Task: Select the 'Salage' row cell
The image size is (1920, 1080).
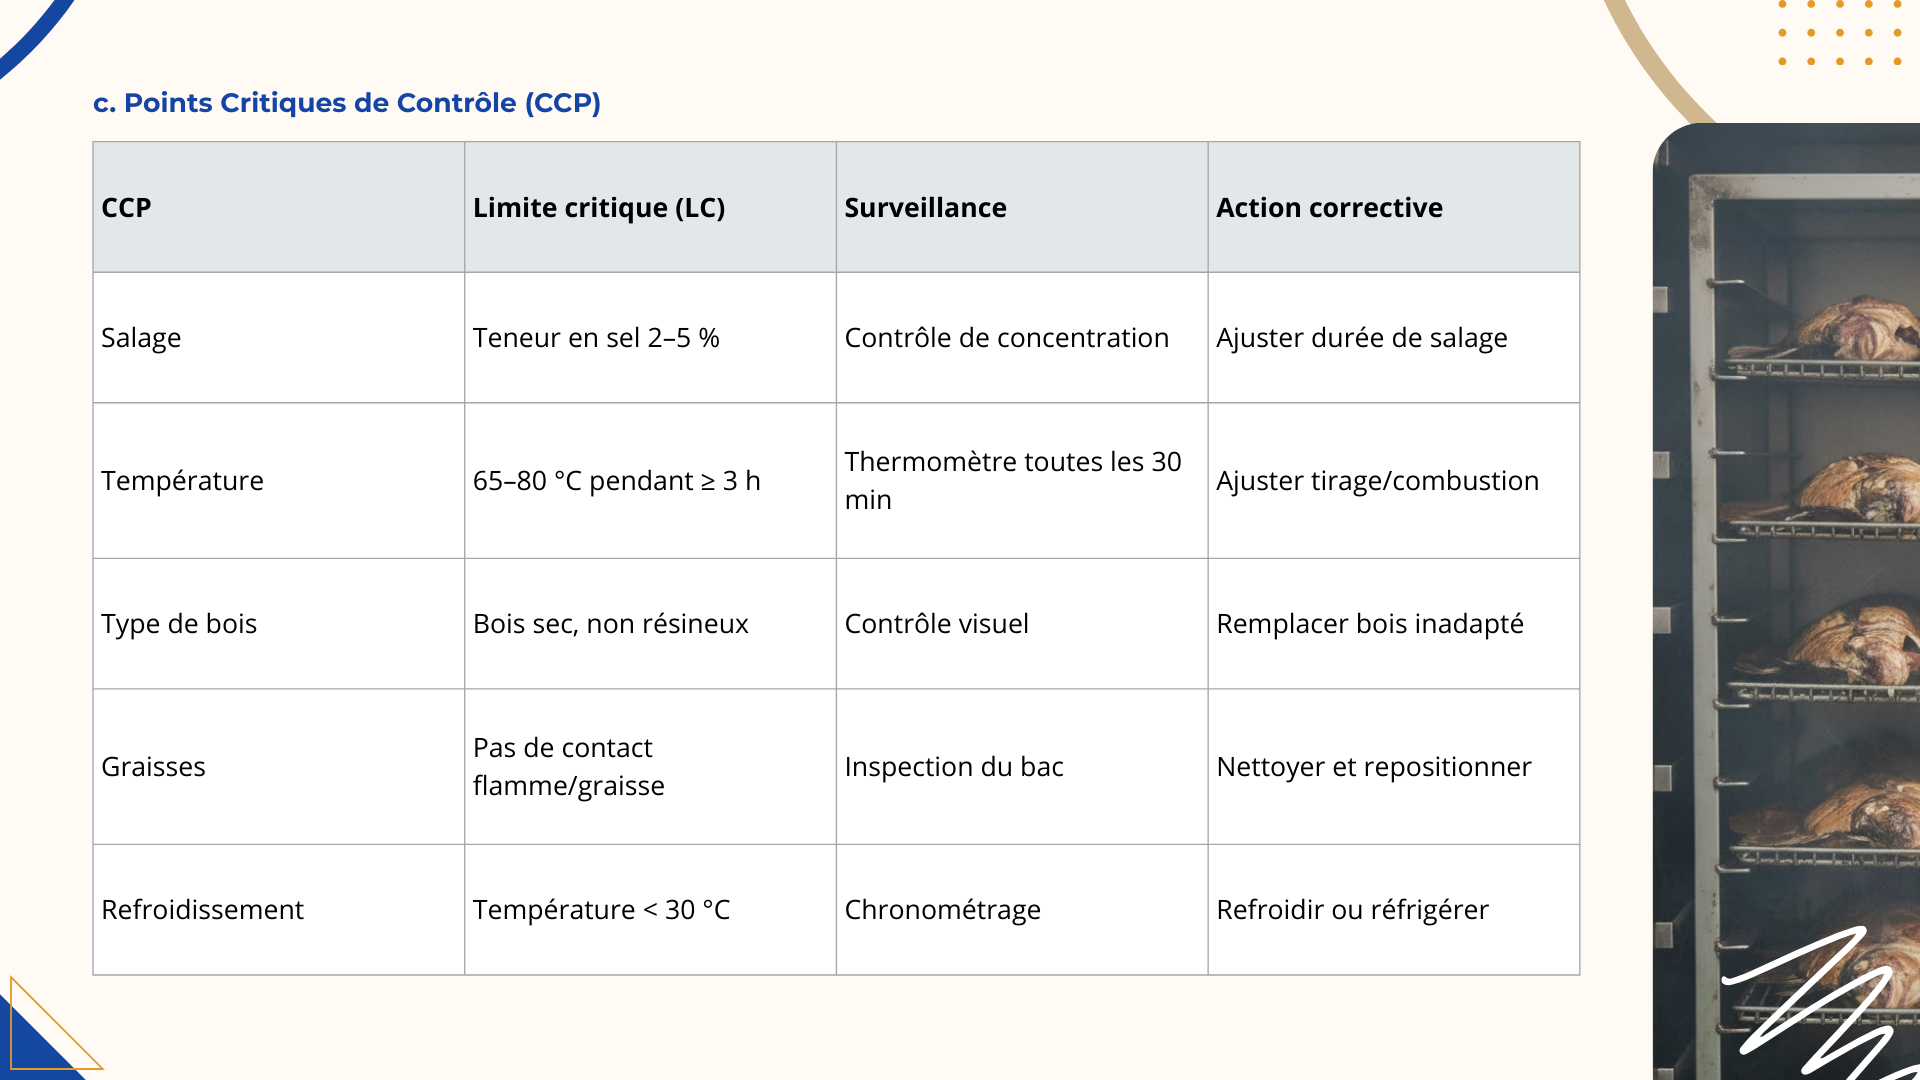Action: (x=279, y=338)
